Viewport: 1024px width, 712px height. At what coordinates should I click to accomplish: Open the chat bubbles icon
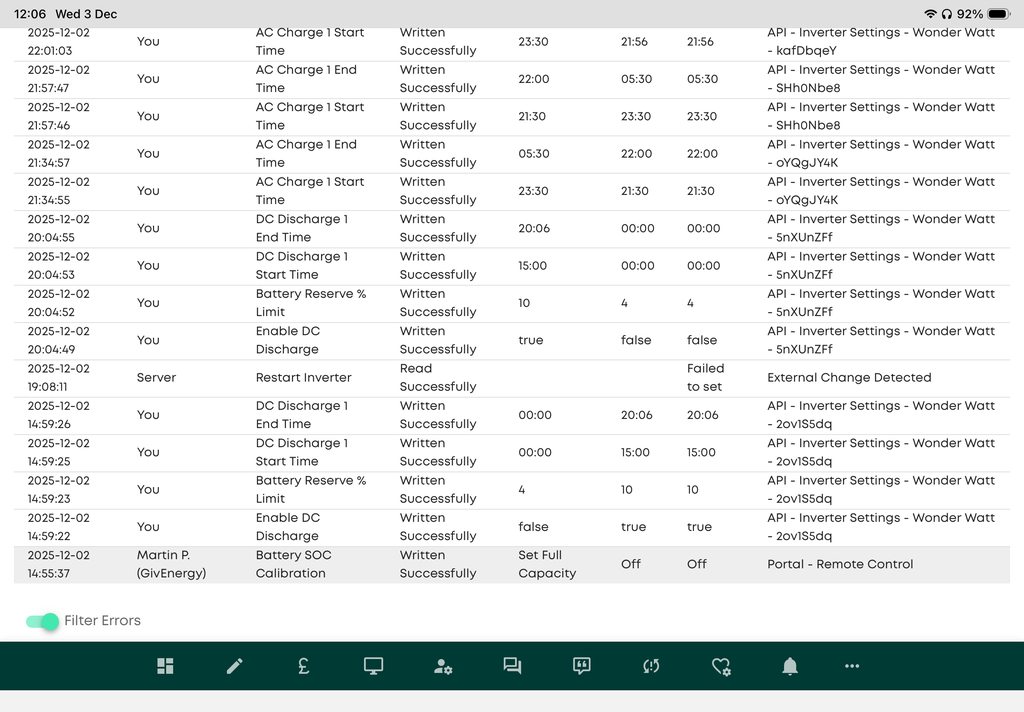pos(512,666)
